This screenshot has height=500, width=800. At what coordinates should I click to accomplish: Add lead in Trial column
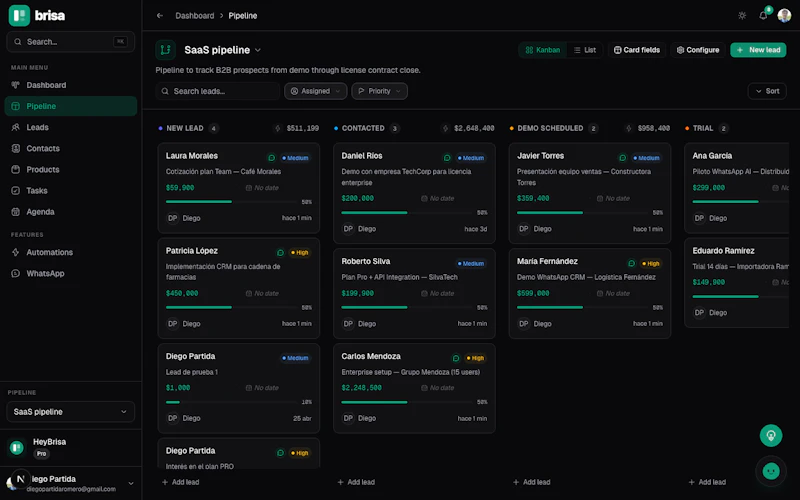click(x=707, y=482)
